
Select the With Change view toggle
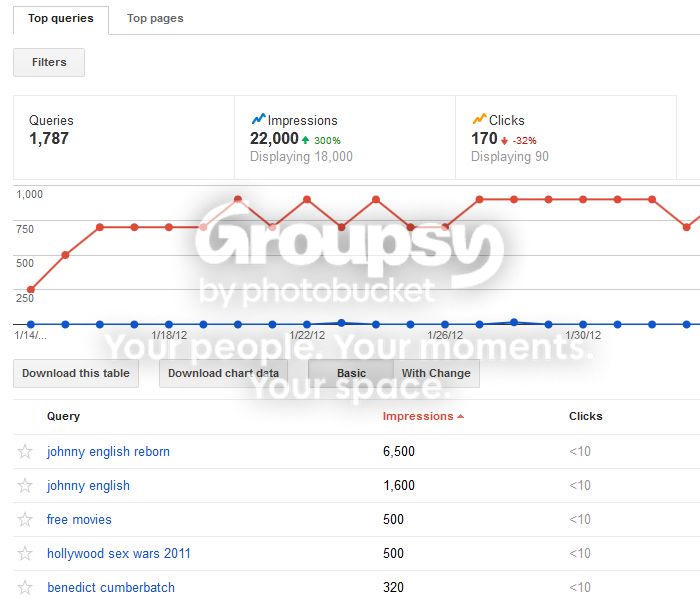436,373
